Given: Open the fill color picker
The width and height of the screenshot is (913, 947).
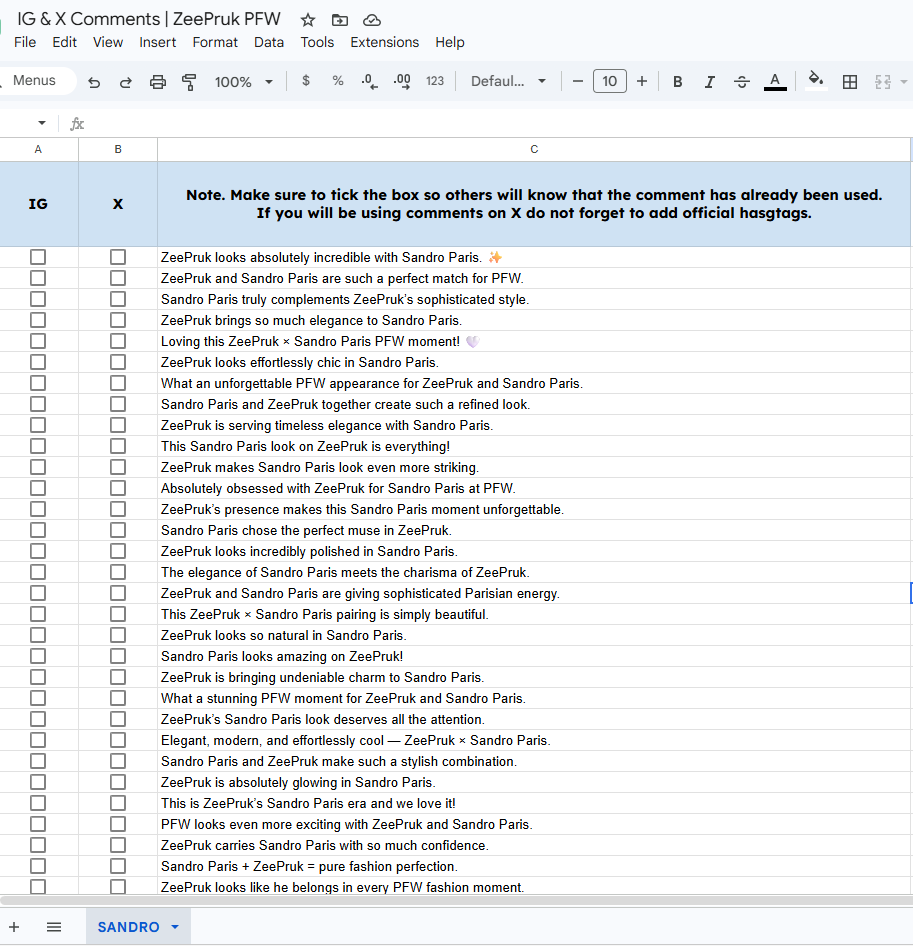Looking at the screenshot, I should point(816,81).
